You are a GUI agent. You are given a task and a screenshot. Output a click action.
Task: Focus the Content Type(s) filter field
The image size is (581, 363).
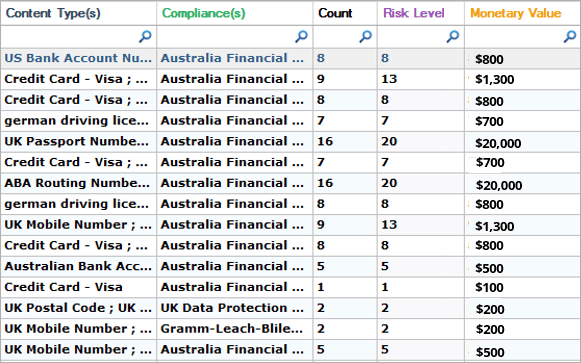click(x=79, y=37)
